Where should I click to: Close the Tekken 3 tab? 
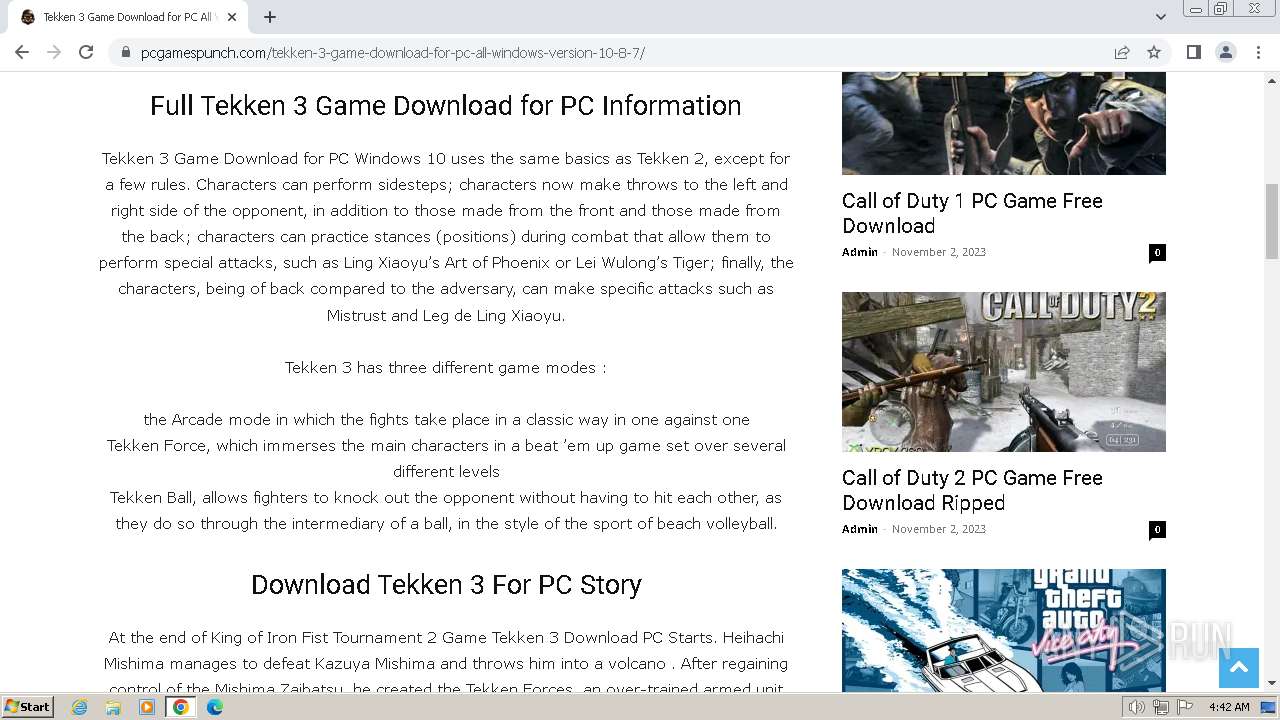232,17
